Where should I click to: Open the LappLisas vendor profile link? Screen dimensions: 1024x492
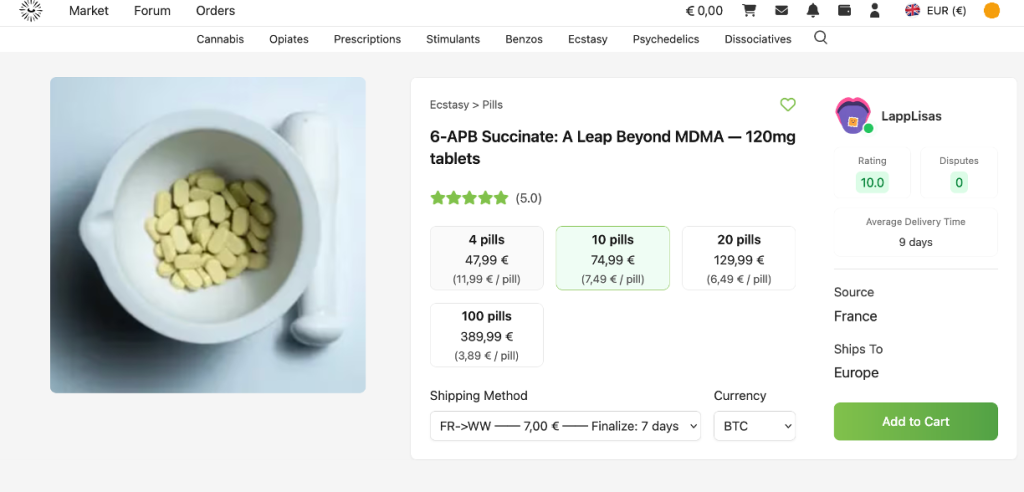tap(911, 116)
